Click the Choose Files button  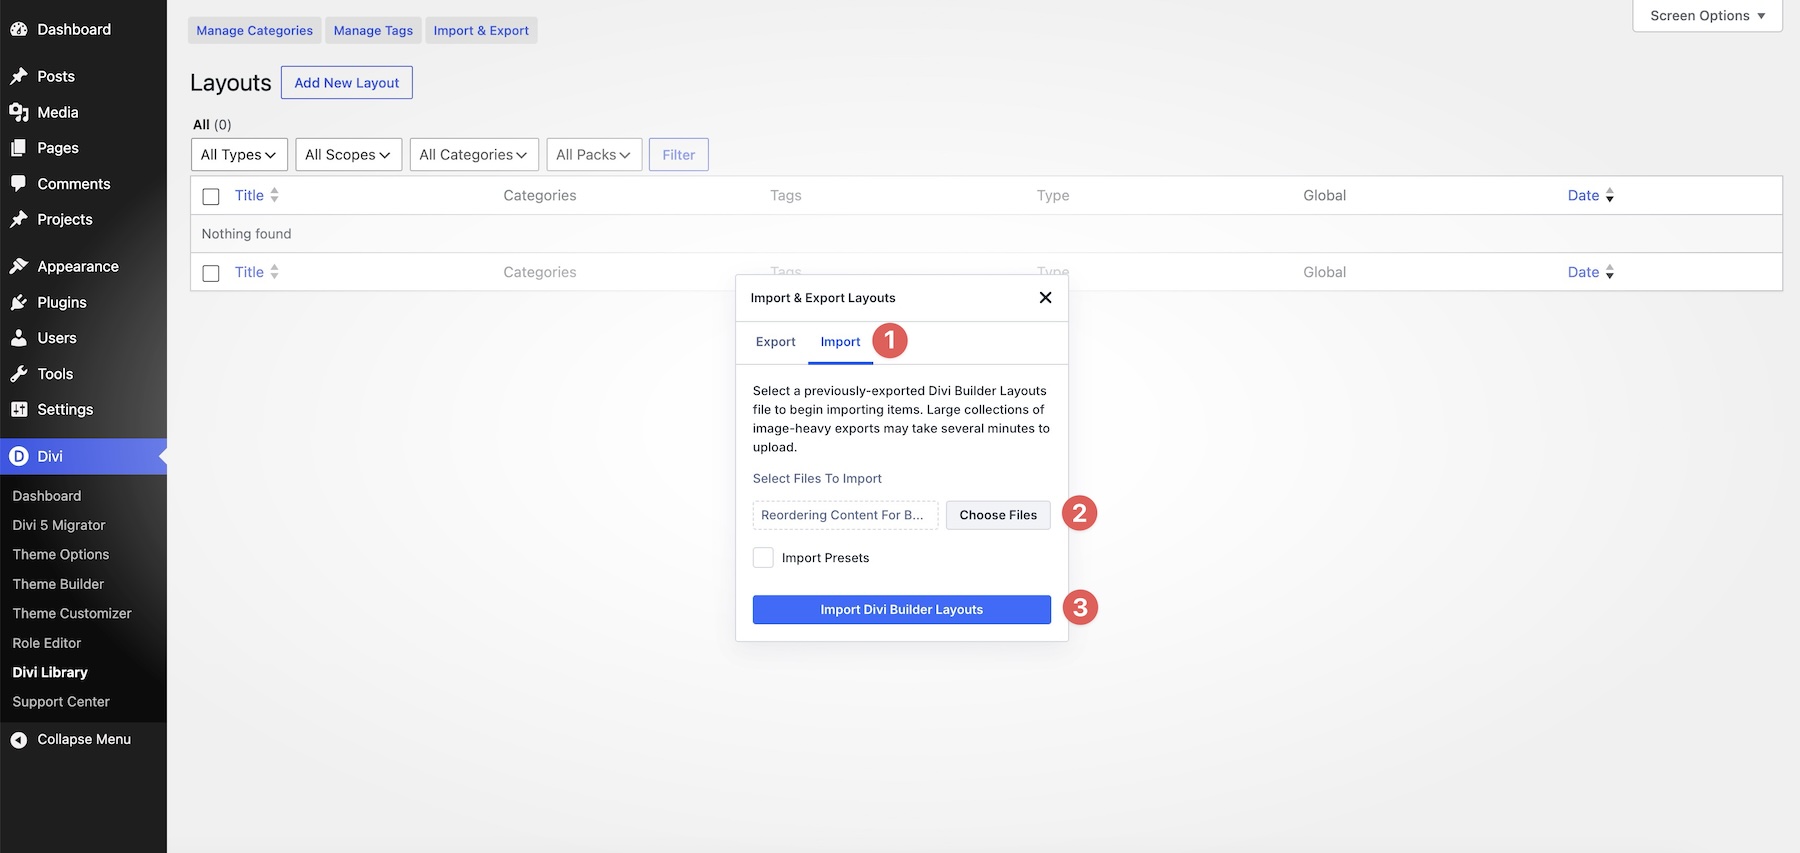coord(998,515)
